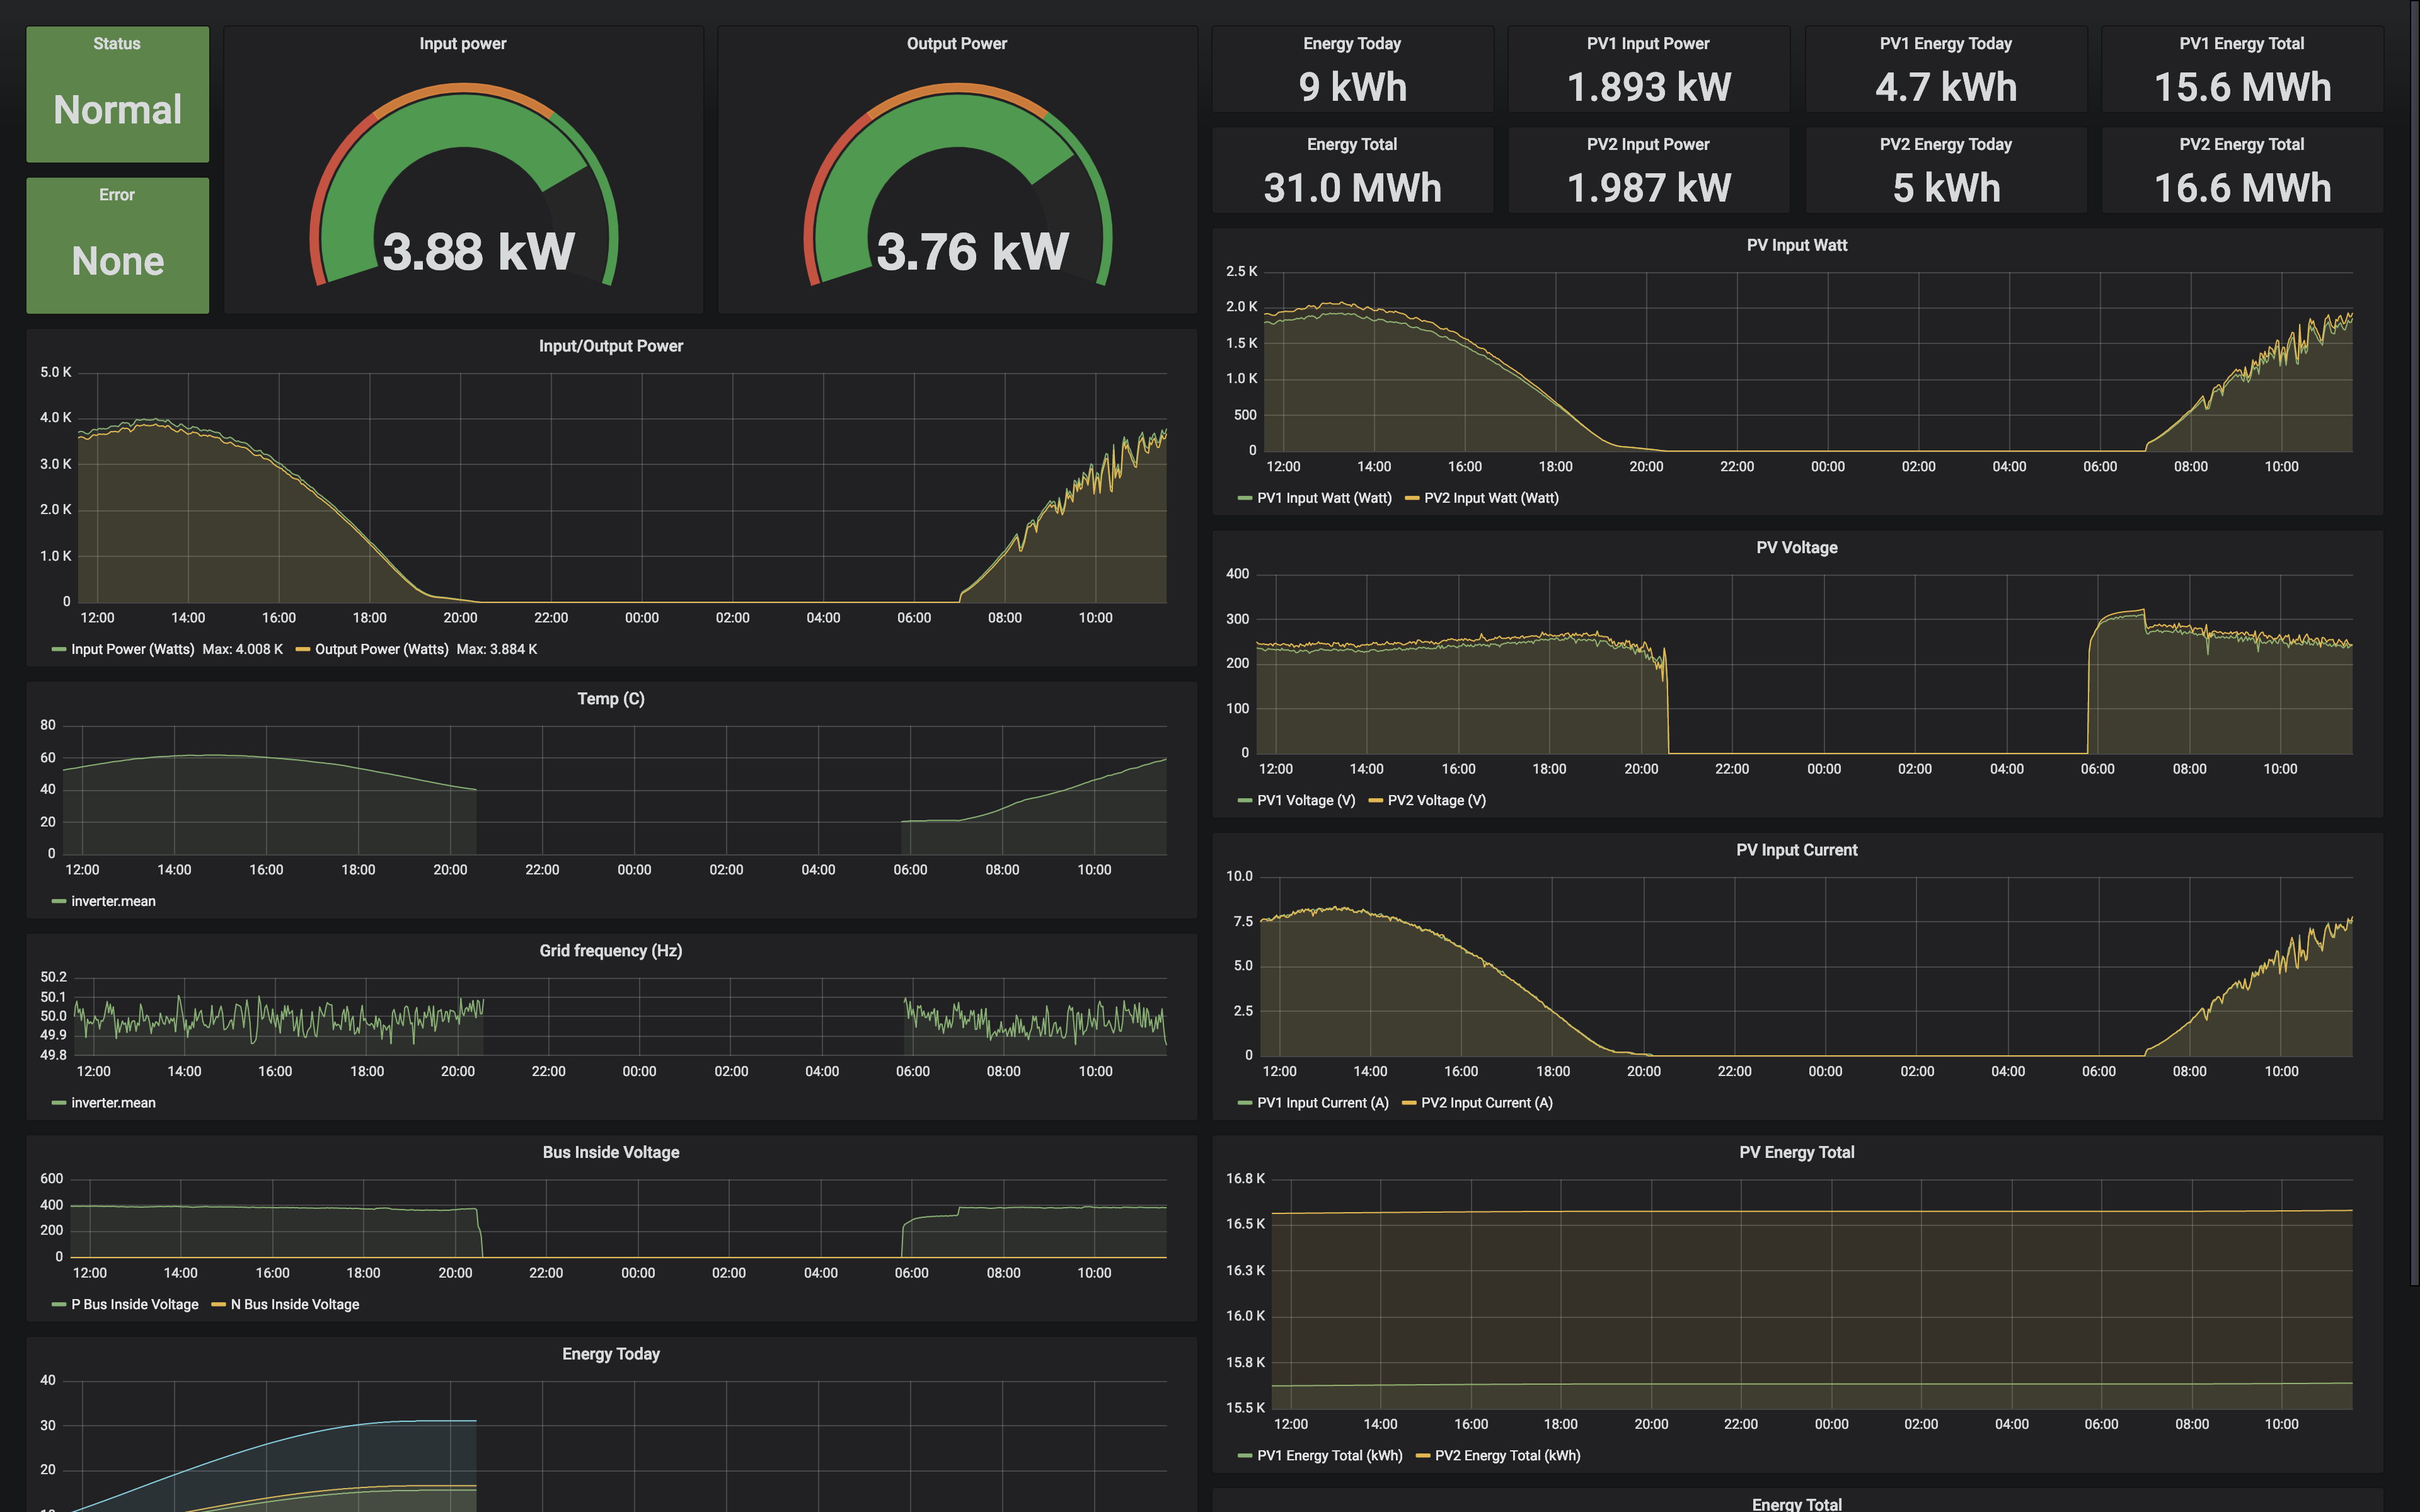Click the 1.987 kW PV2 power value
This screenshot has height=1512, width=2420.
1648,189
